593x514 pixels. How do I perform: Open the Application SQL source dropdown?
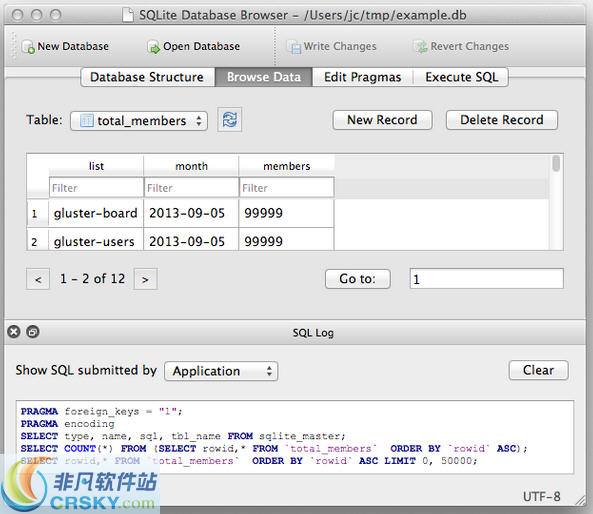[x=221, y=371]
